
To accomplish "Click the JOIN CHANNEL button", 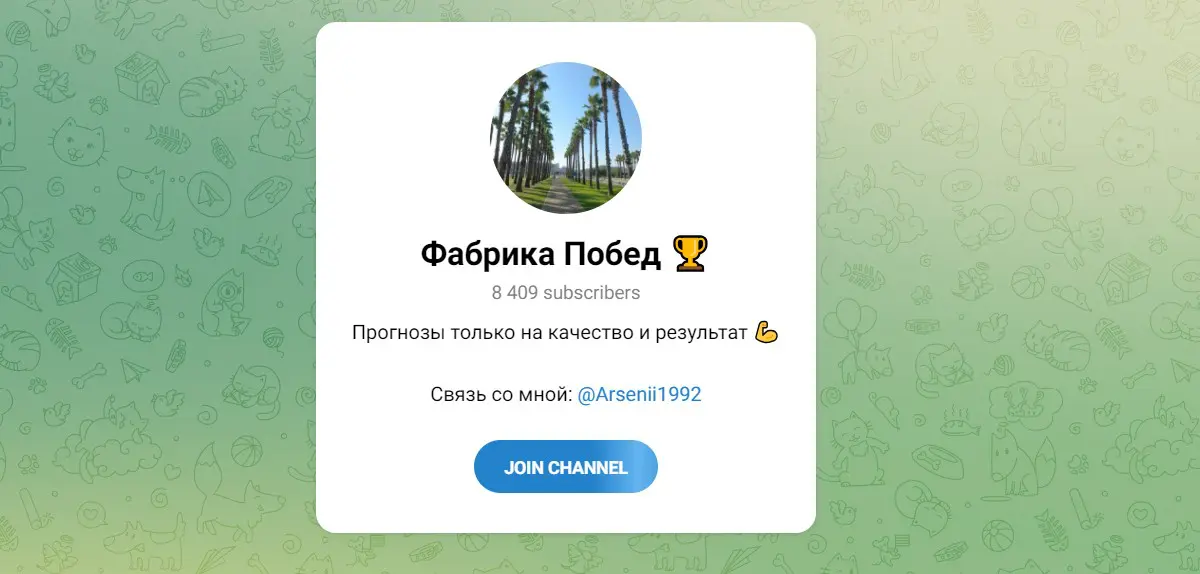I will (x=566, y=467).
